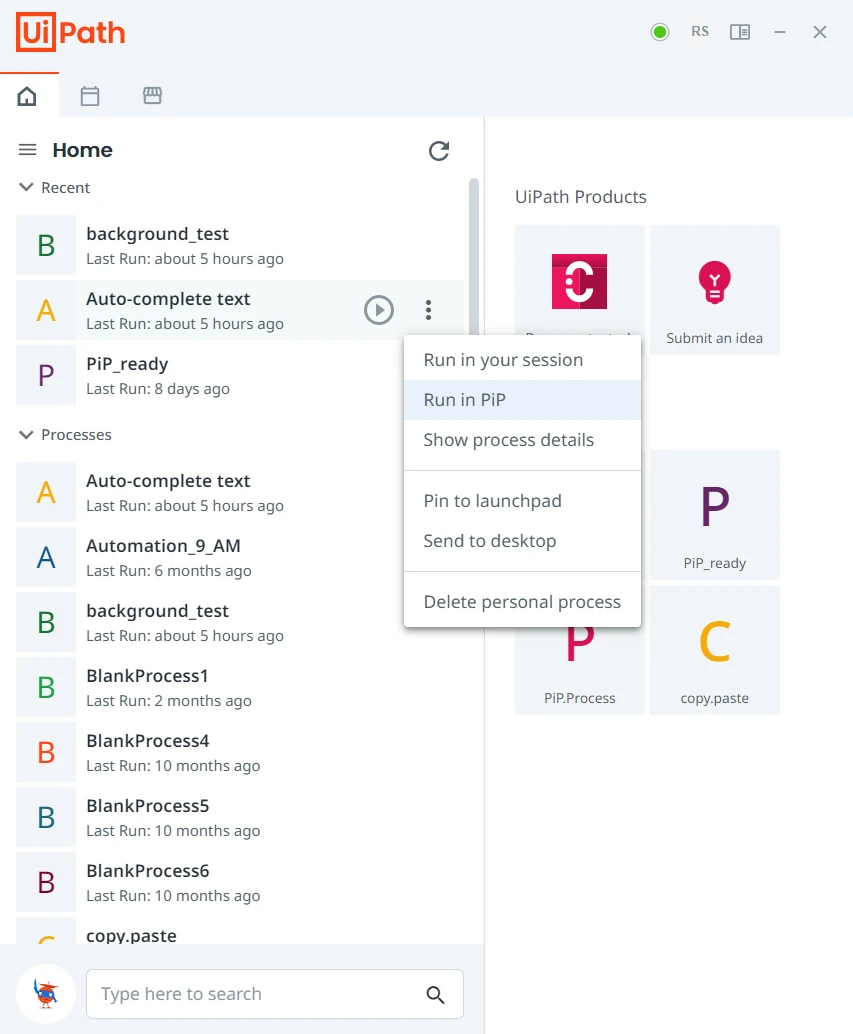Minimize the UiPath Assistant window
The image size is (853, 1034).
pyautogui.click(x=780, y=32)
